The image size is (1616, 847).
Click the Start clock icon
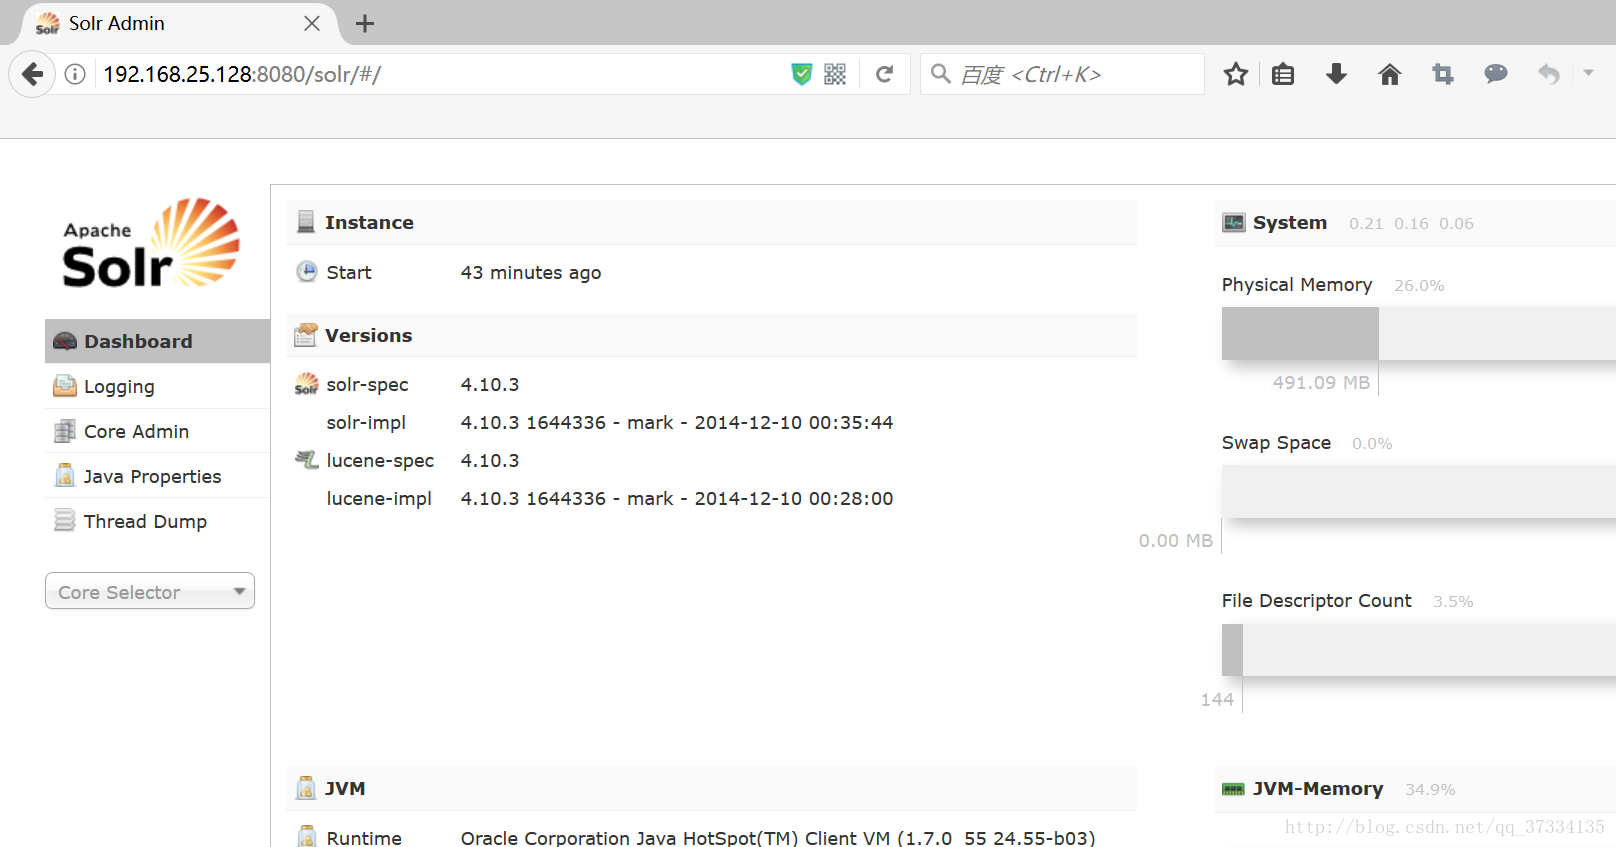(x=307, y=271)
